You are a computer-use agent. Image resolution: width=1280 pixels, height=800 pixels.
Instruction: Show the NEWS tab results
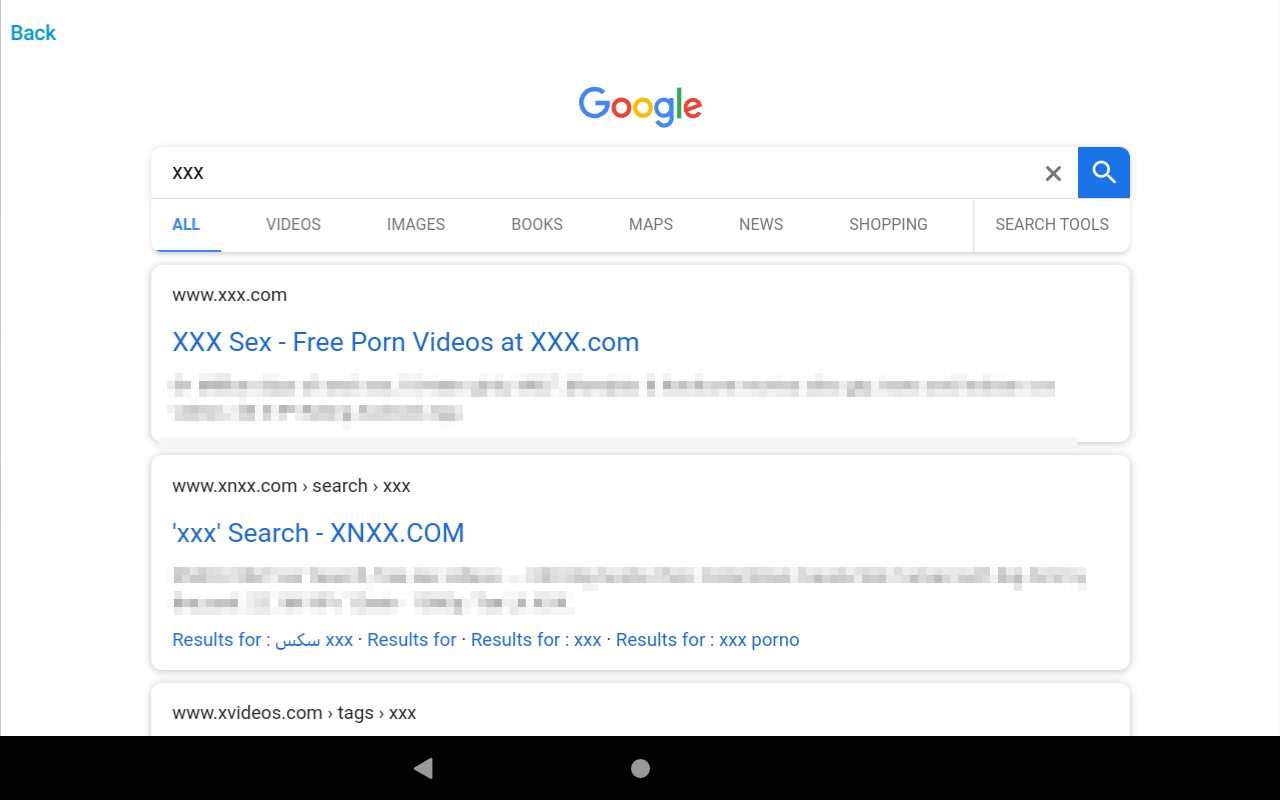coord(761,225)
